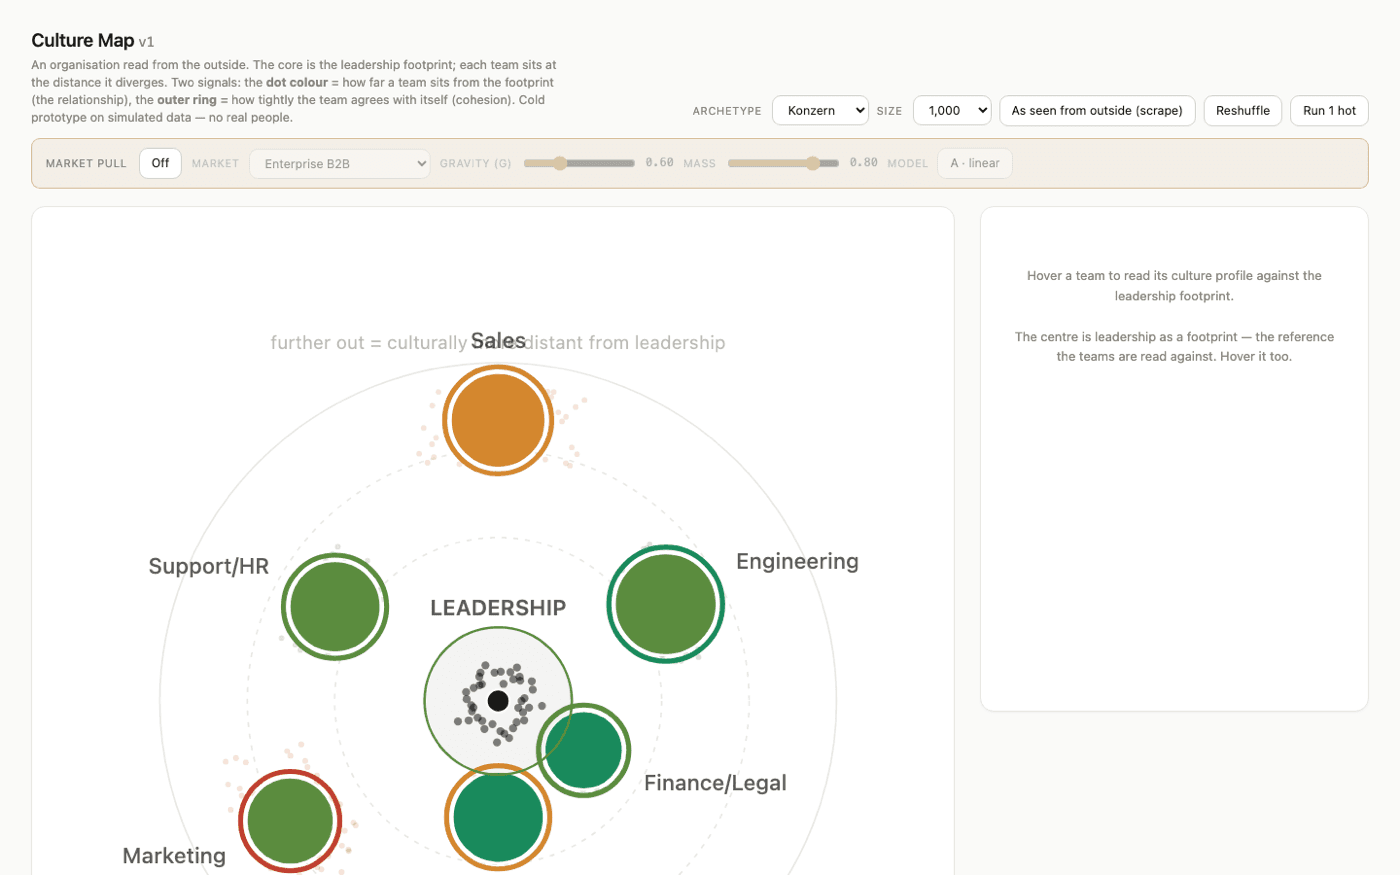The height and width of the screenshot is (875, 1400).
Task: Click the Model 'A · linear' button
Action: [x=975, y=163]
